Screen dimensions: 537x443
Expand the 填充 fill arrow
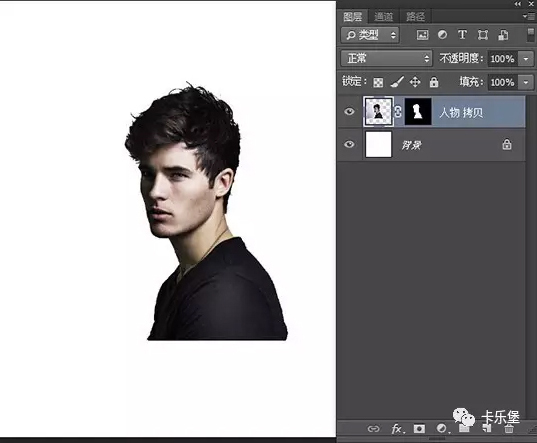[526, 83]
